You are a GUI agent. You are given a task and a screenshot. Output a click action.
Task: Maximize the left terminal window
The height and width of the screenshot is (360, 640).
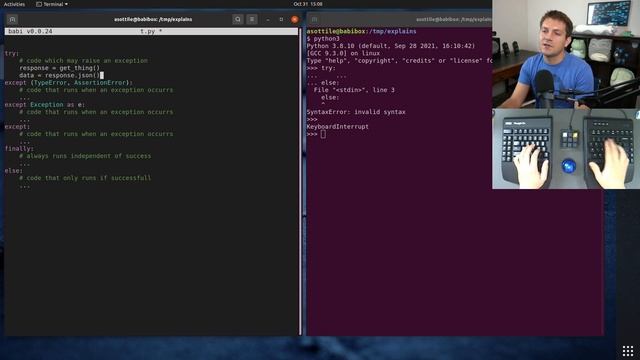pyautogui.click(x=281, y=19)
